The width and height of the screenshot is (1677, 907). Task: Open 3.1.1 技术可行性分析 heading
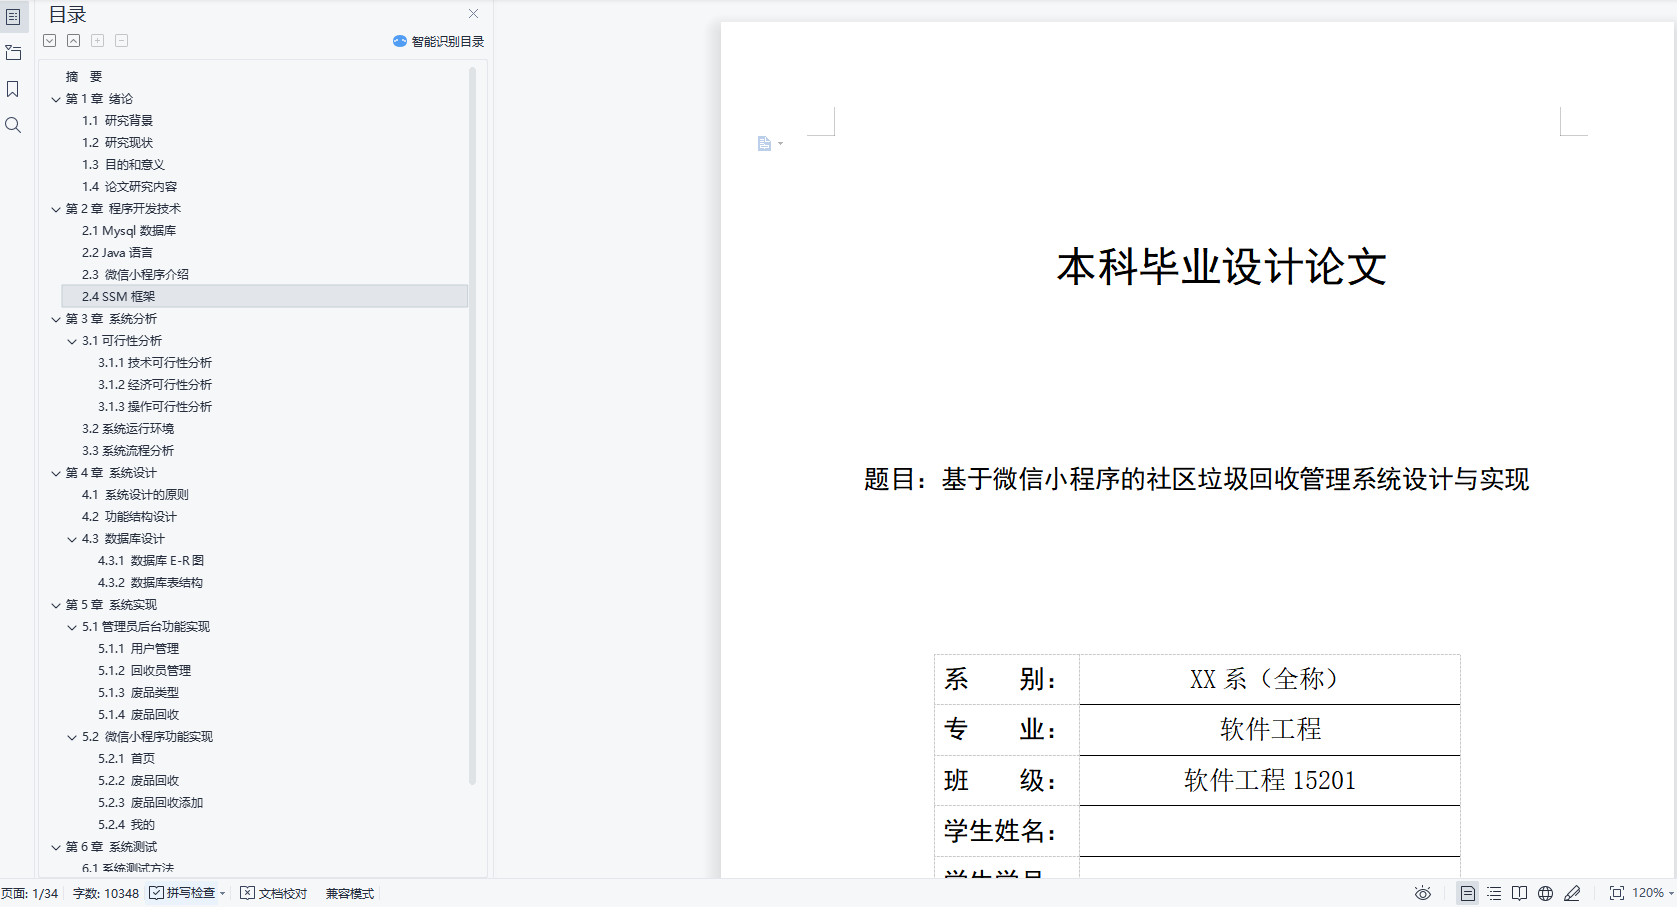155,363
